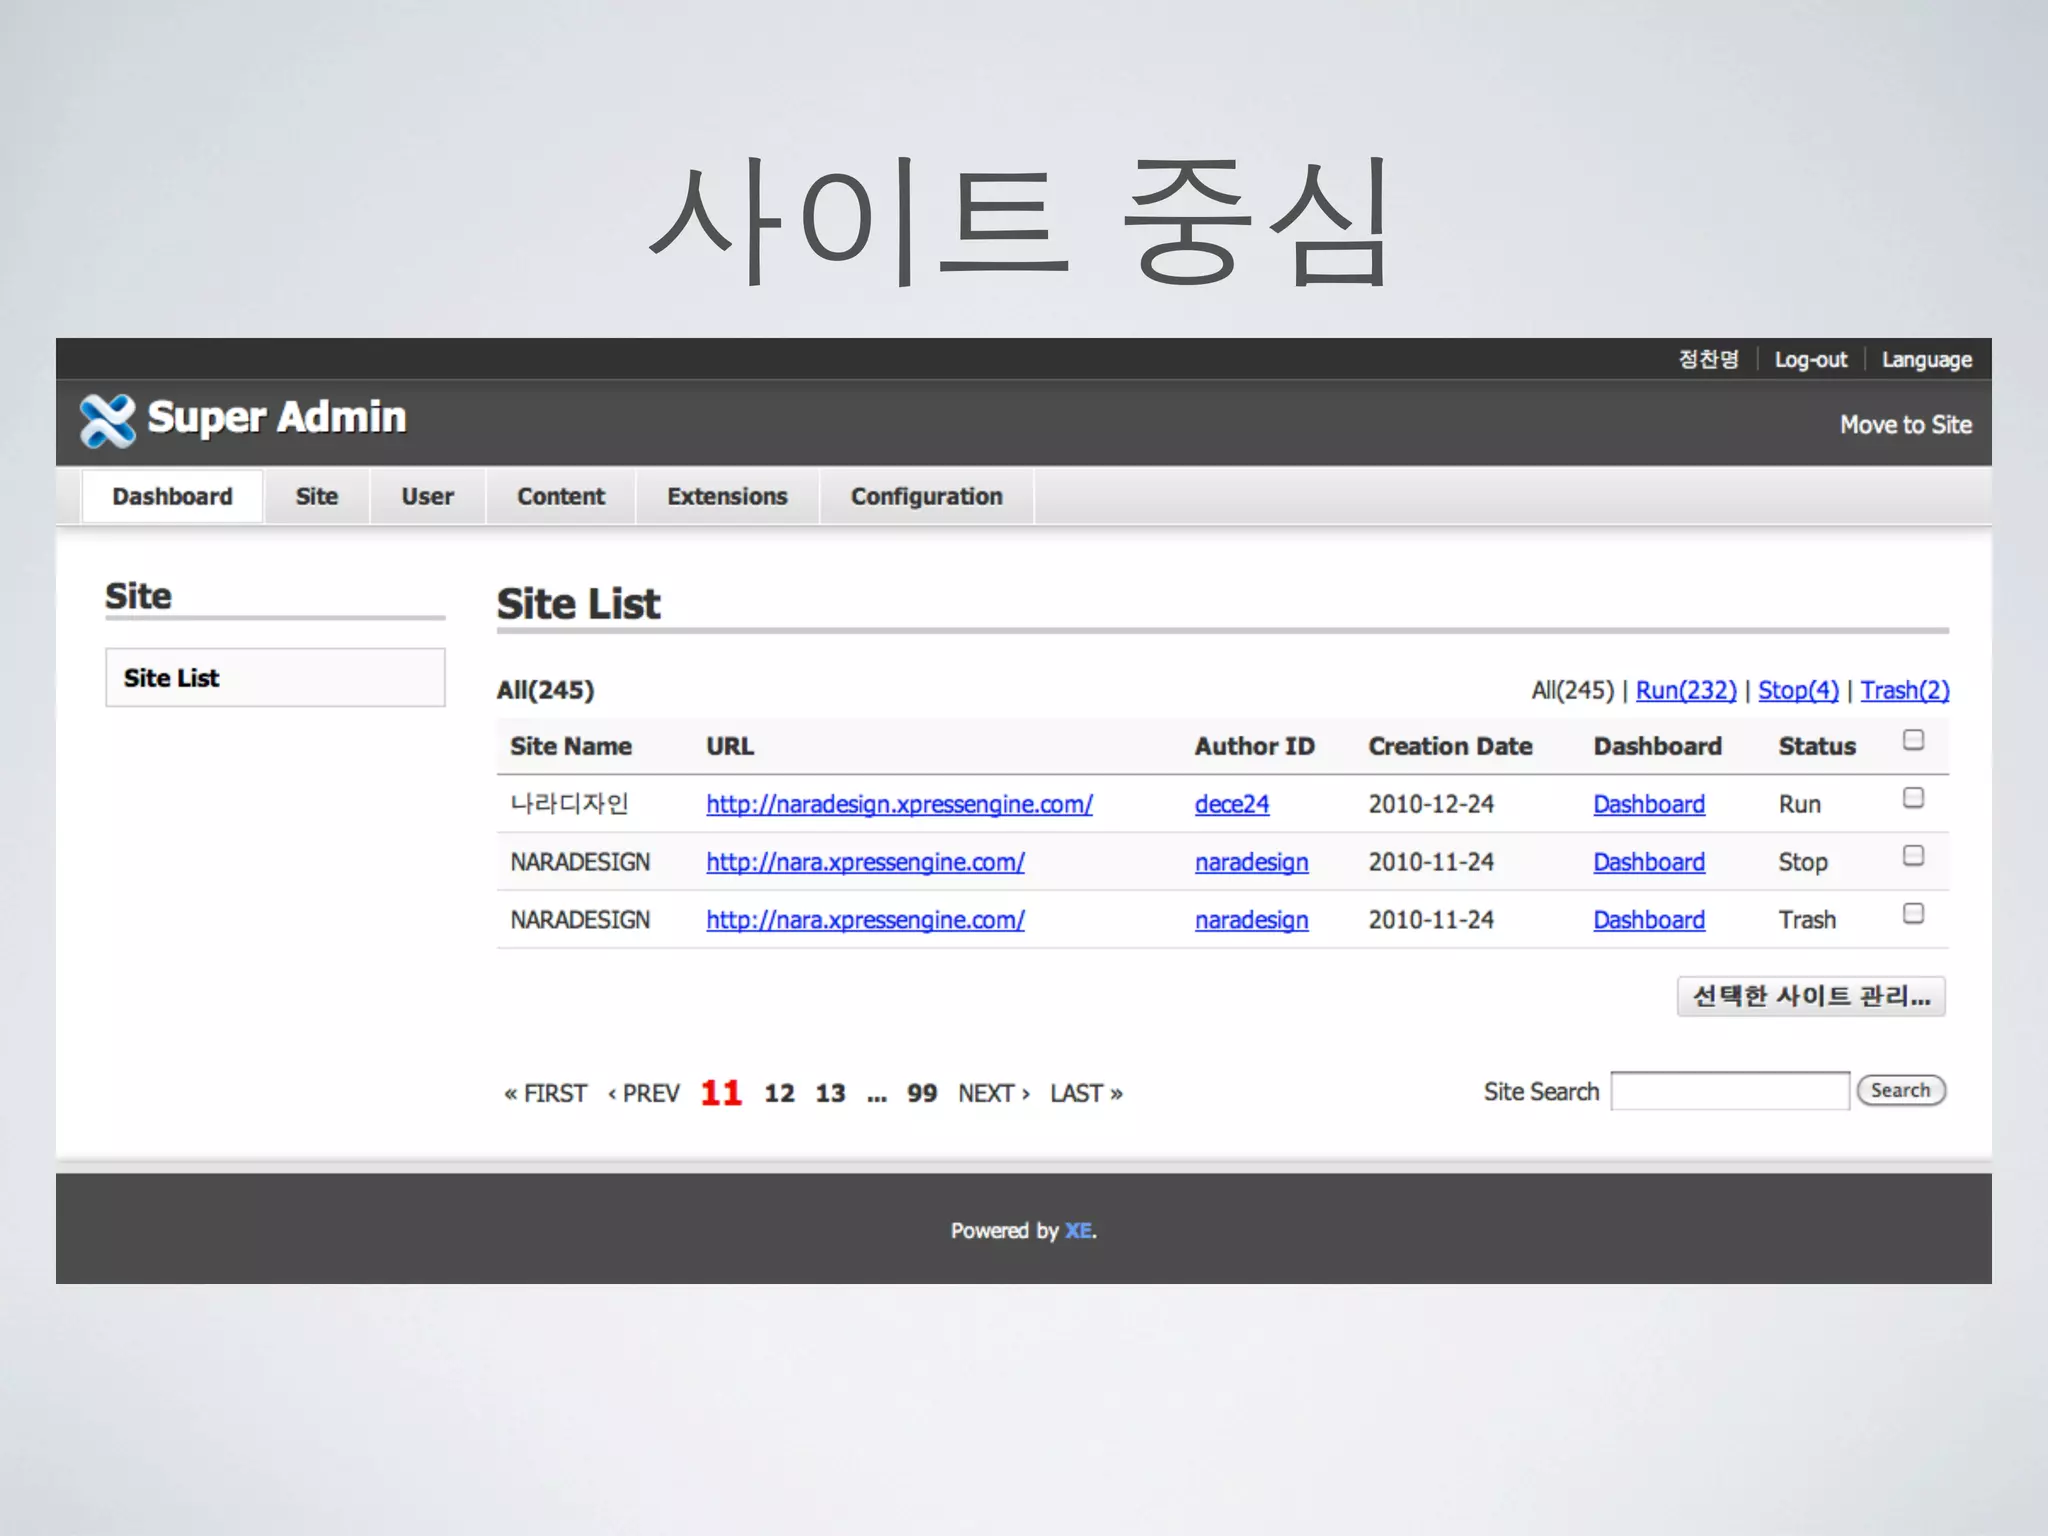Select the checkbox for the Stop status row

click(x=1913, y=856)
